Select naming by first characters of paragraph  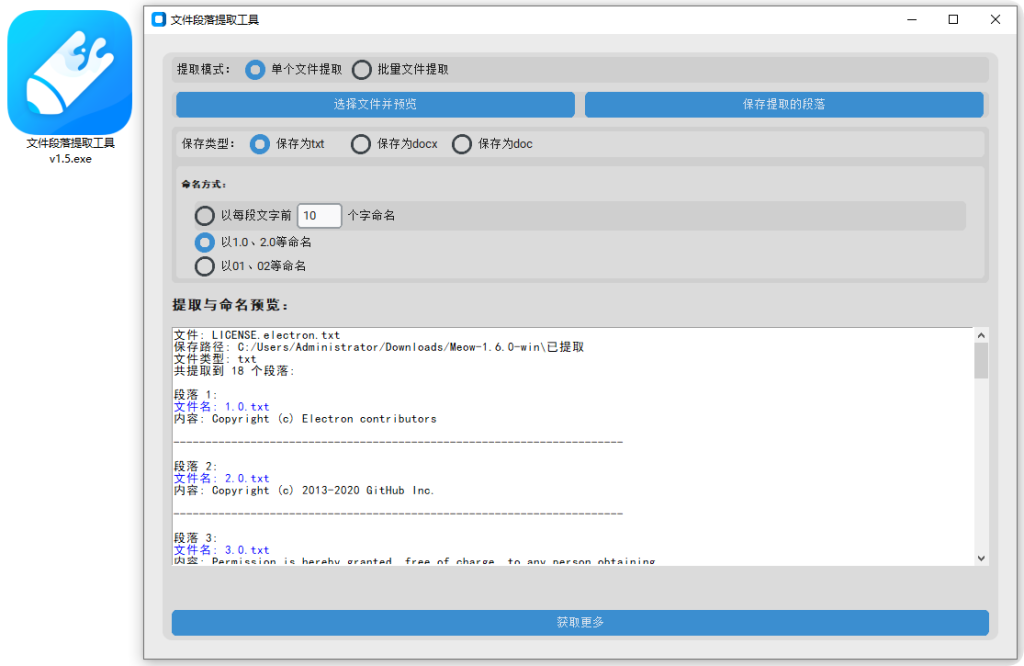205,215
